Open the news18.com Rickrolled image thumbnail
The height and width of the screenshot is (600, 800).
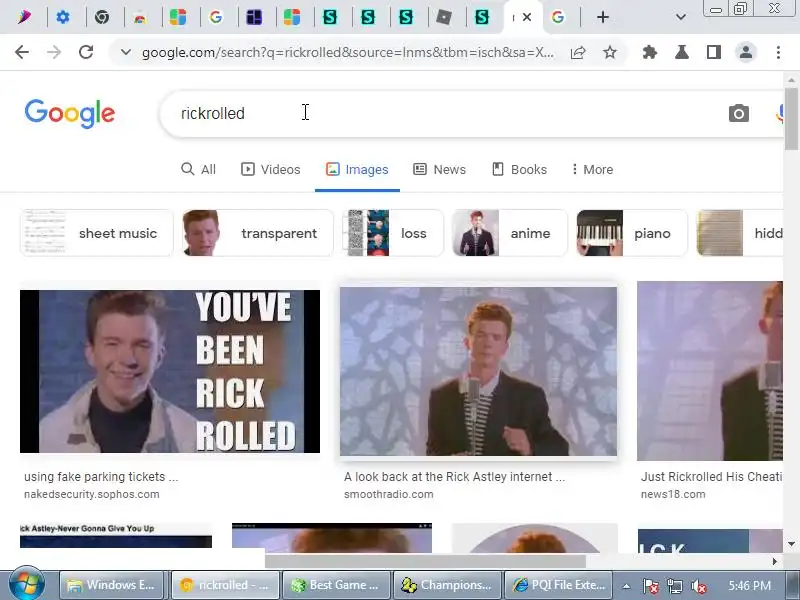pos(710,371)
